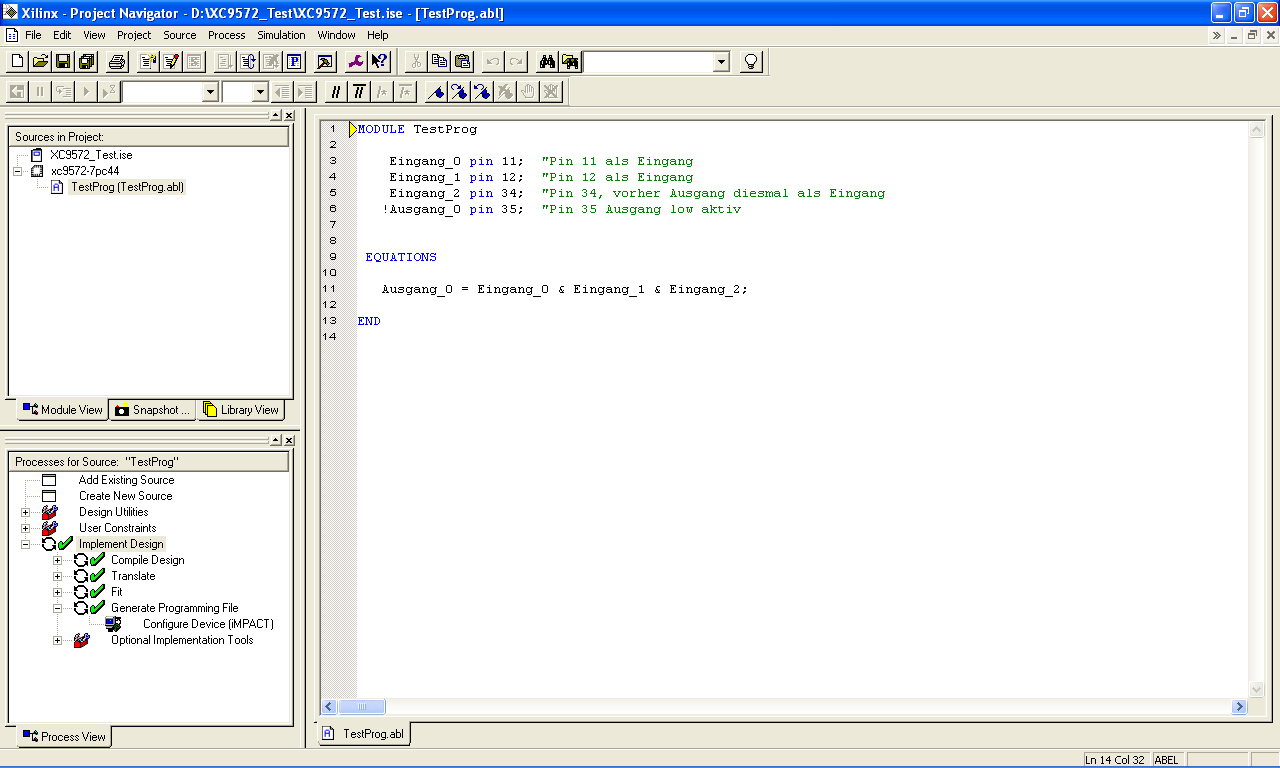The width and height of the screenshot is (1280, 768).
Task: Click the blue P properties toolbar icon
Action: [295, 62]
